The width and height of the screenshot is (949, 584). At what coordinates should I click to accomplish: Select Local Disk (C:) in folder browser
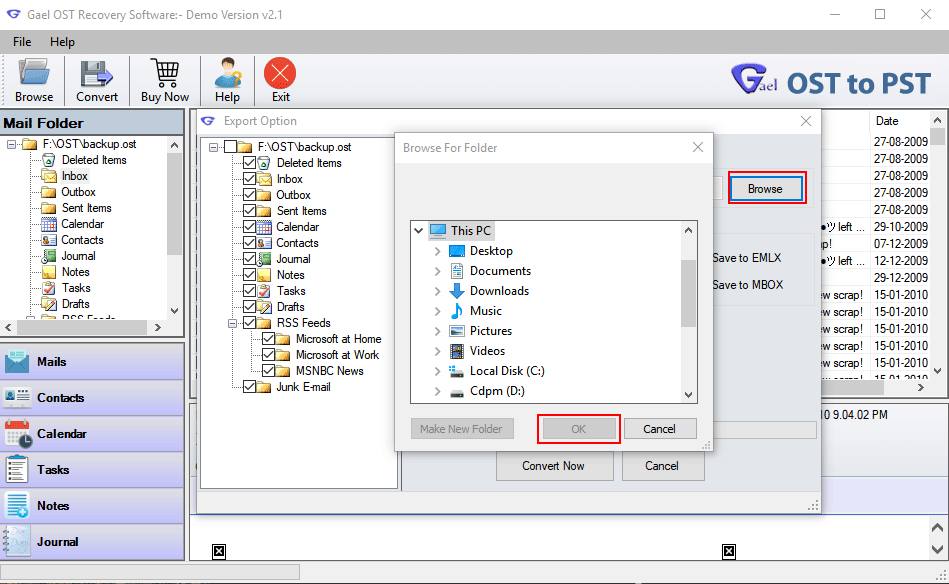[x=507, y=371]
